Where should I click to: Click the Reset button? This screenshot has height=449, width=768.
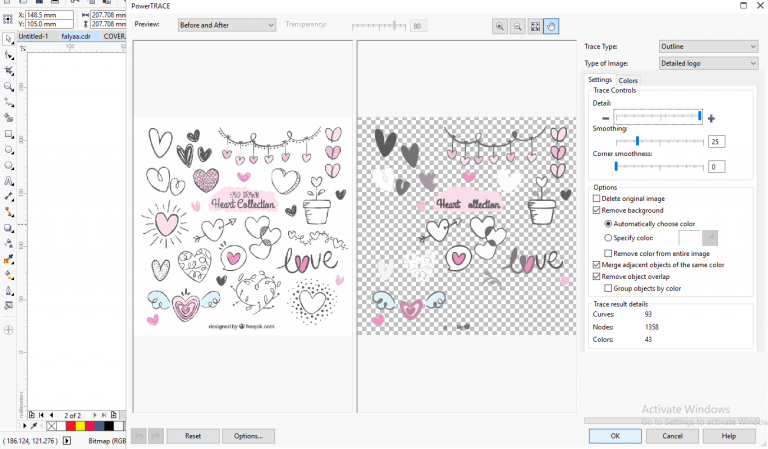coord(193,436)
